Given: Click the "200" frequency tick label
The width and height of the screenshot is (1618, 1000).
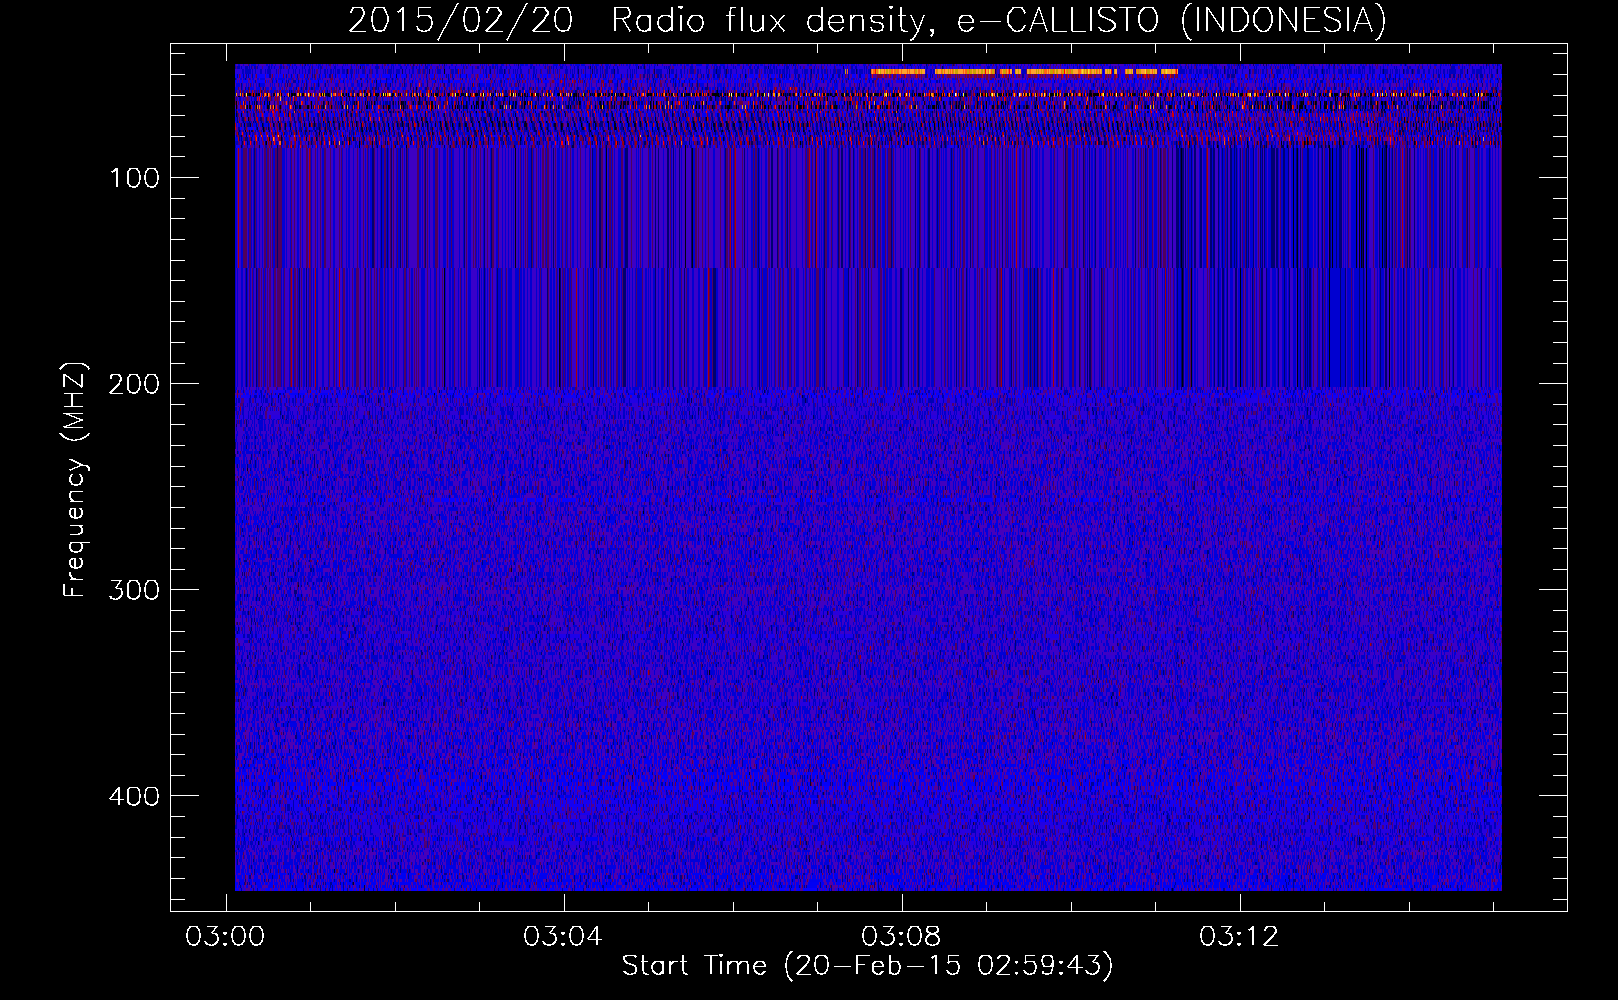Looking at the screenshot, I should 134,384.
